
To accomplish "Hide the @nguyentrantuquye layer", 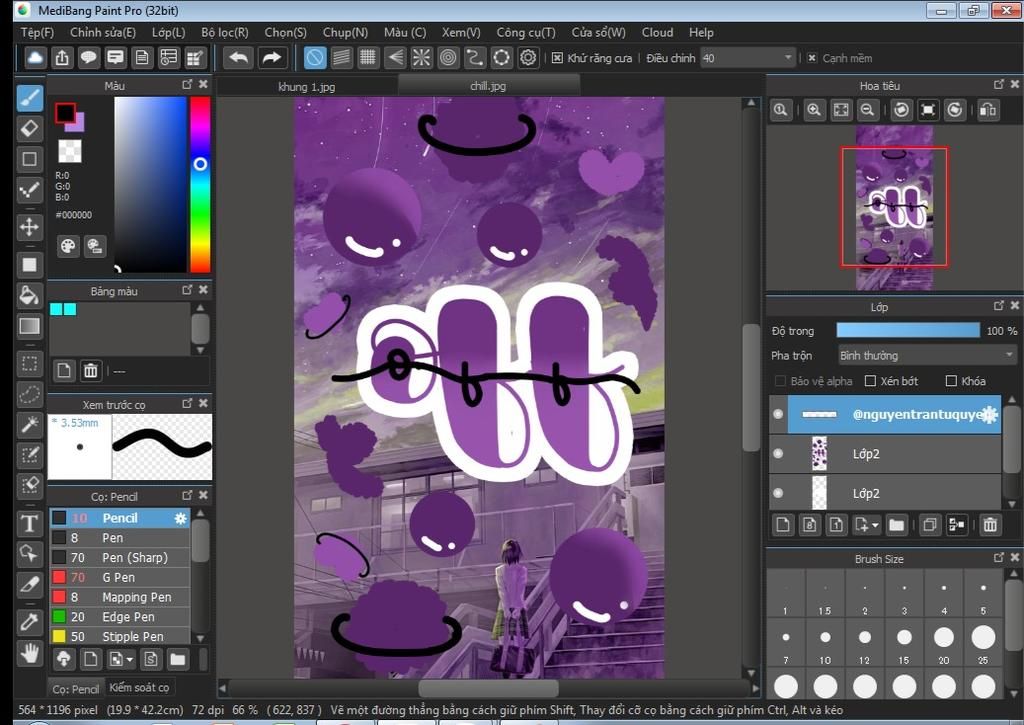I will (x=778, y=414).
